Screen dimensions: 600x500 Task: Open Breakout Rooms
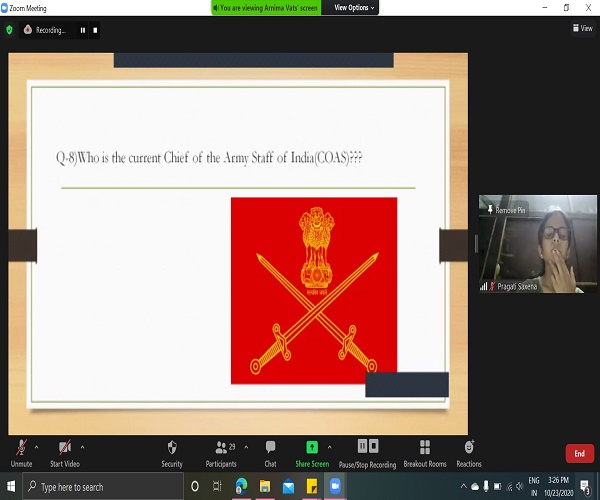(425, 454)
